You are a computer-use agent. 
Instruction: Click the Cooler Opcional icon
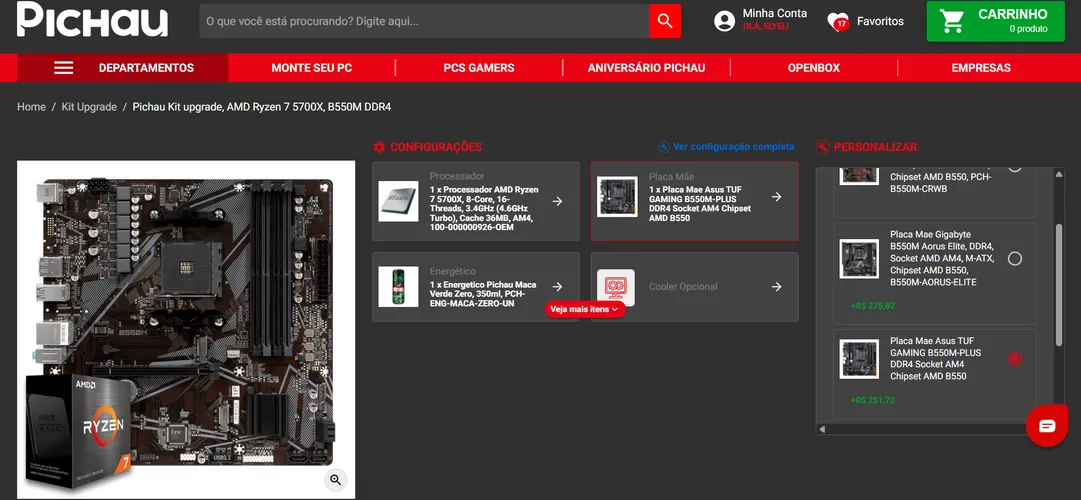pos(616,287)
